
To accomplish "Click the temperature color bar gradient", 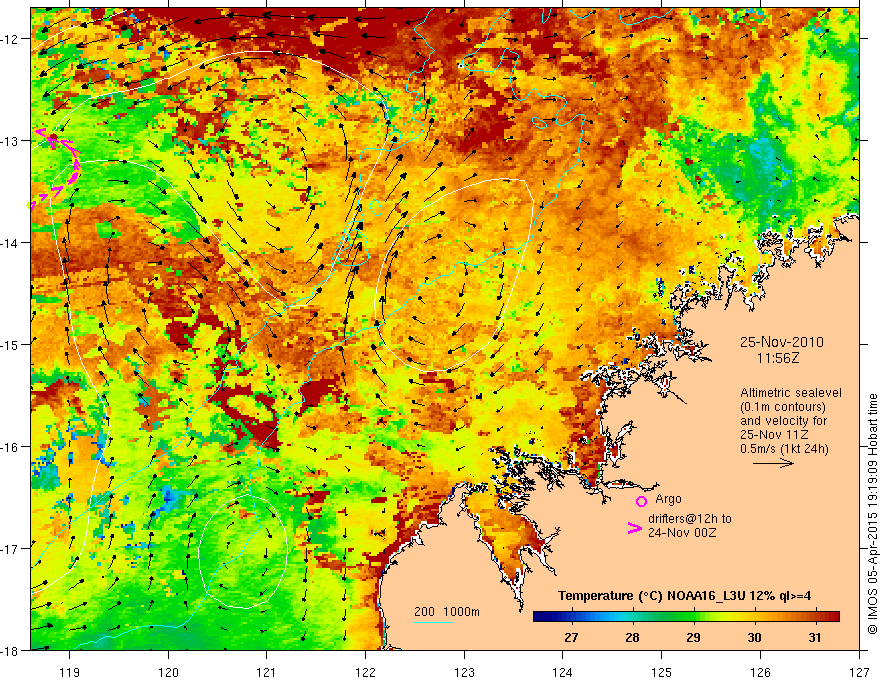I will click(686, 617).
